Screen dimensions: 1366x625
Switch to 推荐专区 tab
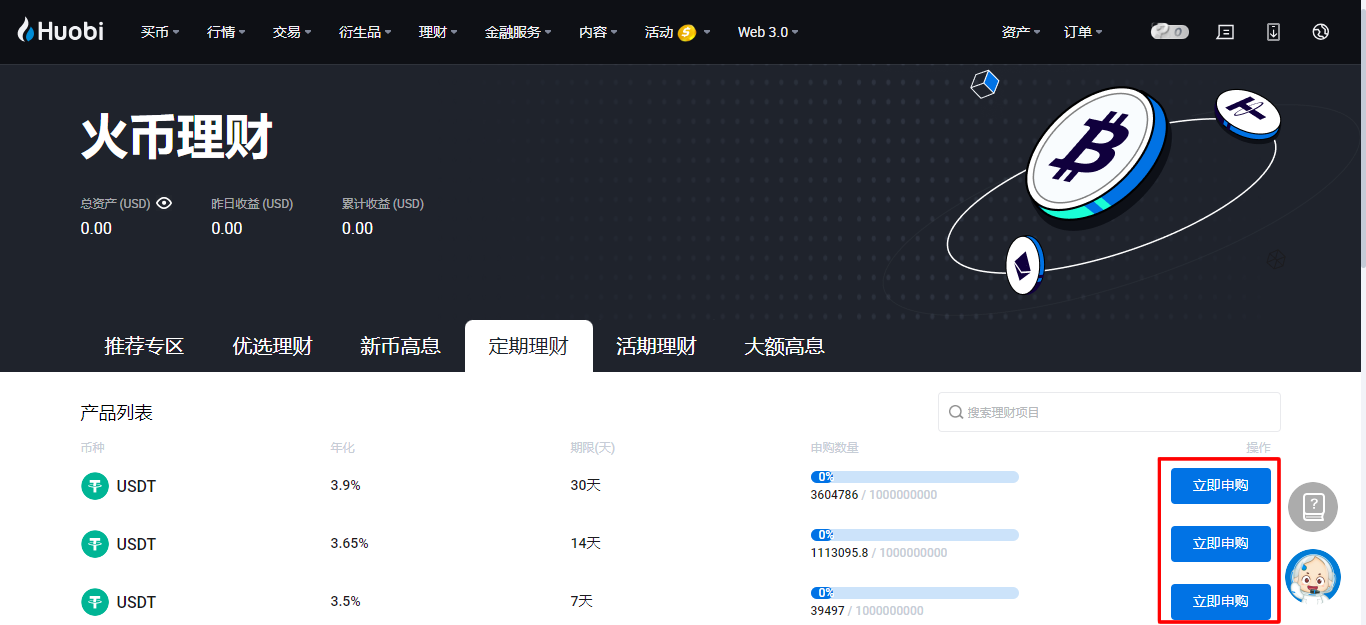coord(145,346)
